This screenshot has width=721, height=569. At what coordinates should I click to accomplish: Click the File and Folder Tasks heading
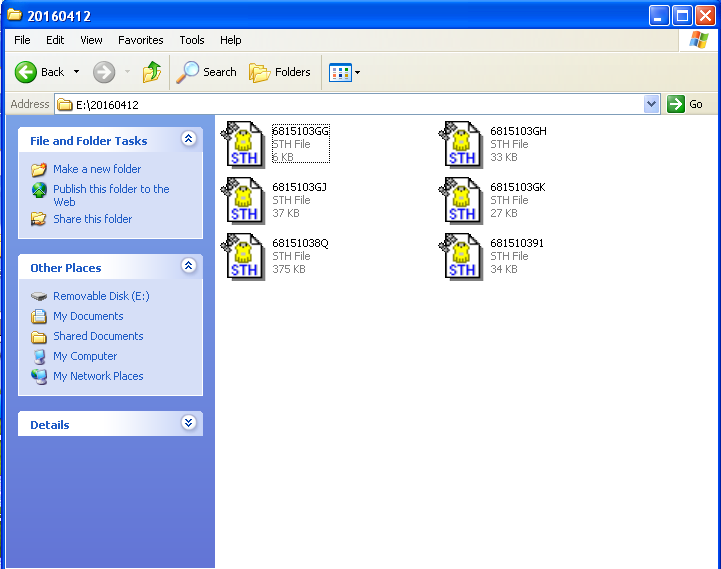click(x=89, y=141)
